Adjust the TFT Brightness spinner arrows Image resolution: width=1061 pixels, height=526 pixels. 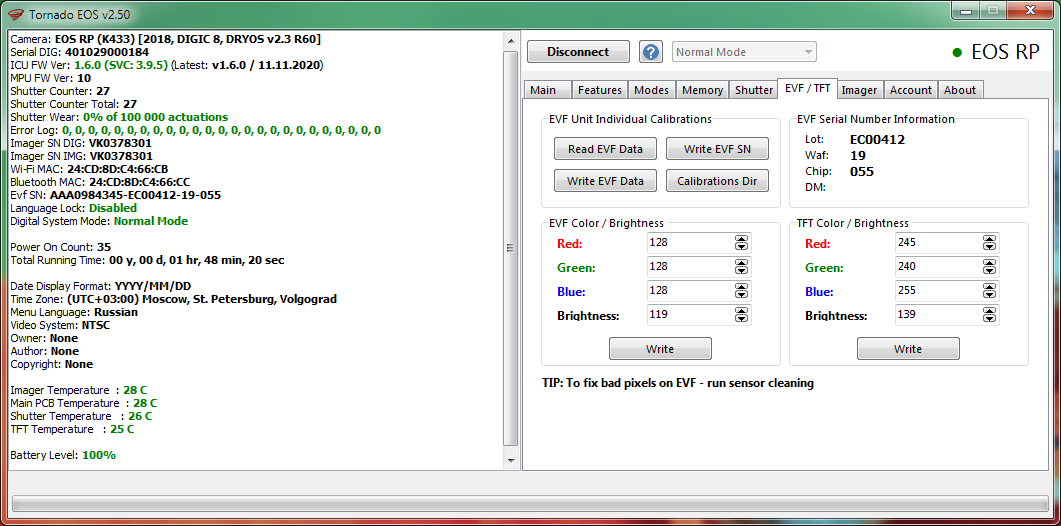coord(989,315)
